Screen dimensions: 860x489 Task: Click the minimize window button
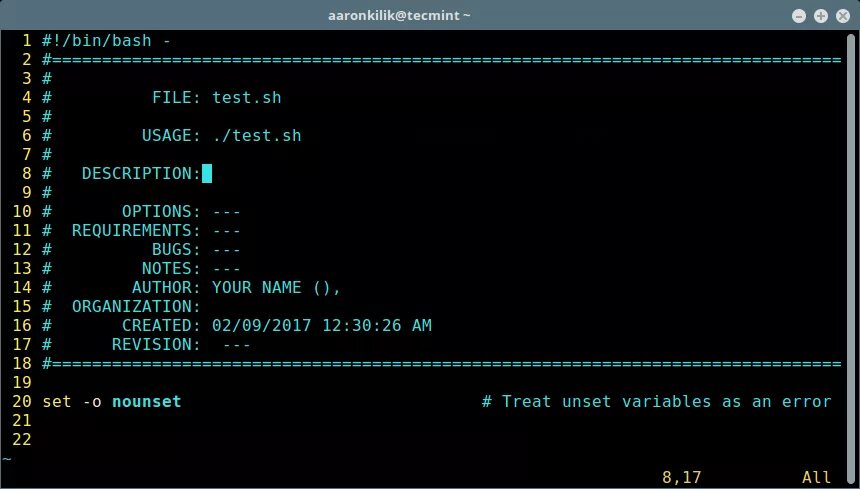(x=799, y=16)
